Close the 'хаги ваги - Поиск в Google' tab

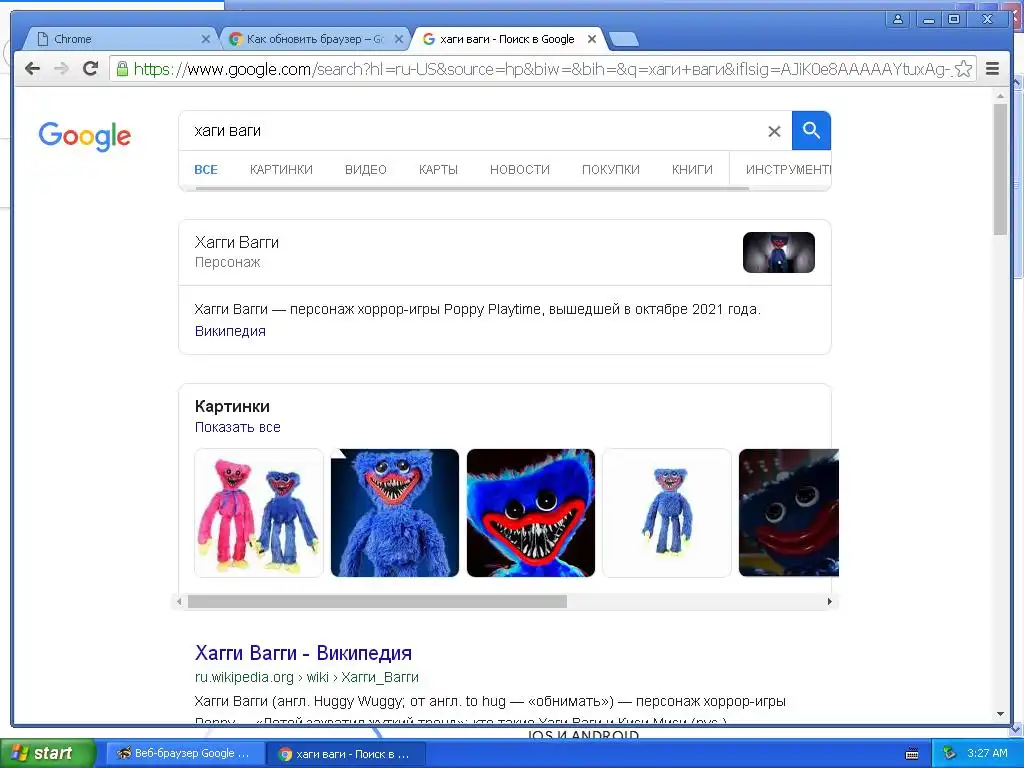(x=592, y=39)
